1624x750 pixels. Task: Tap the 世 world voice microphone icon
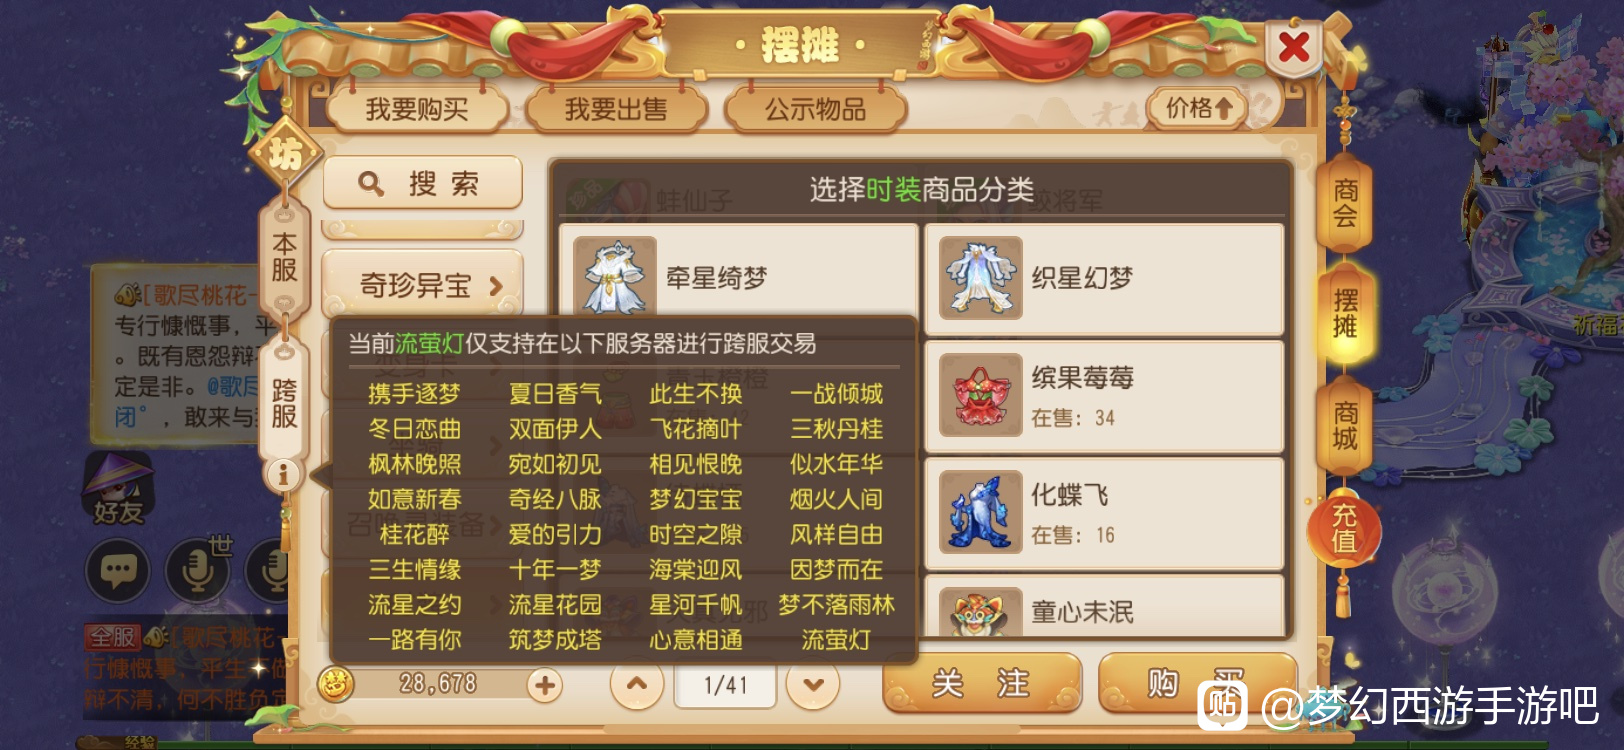coord(199,569)
